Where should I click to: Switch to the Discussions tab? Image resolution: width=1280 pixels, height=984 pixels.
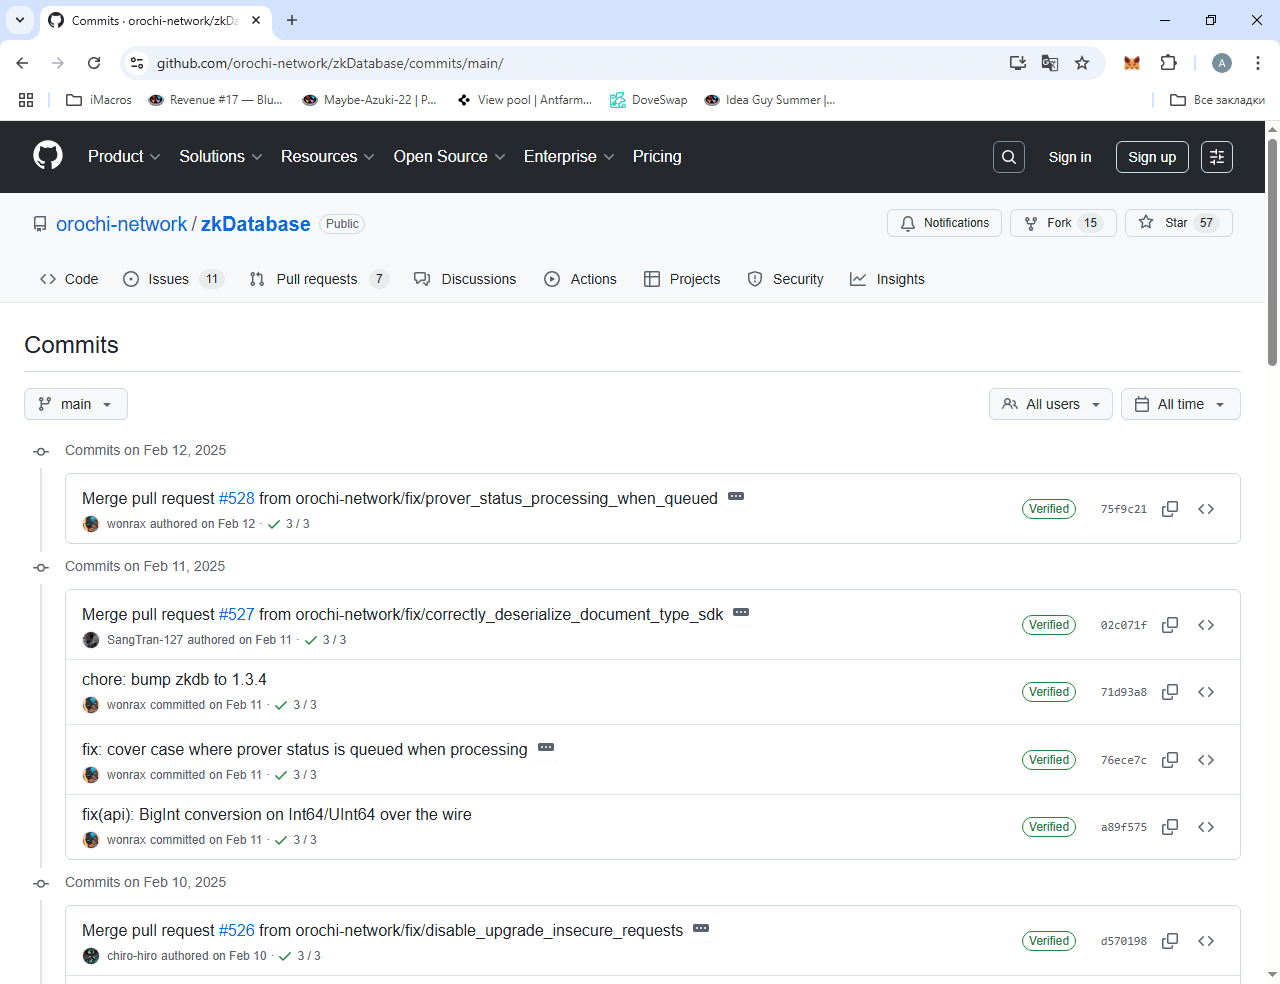[465, 279]
